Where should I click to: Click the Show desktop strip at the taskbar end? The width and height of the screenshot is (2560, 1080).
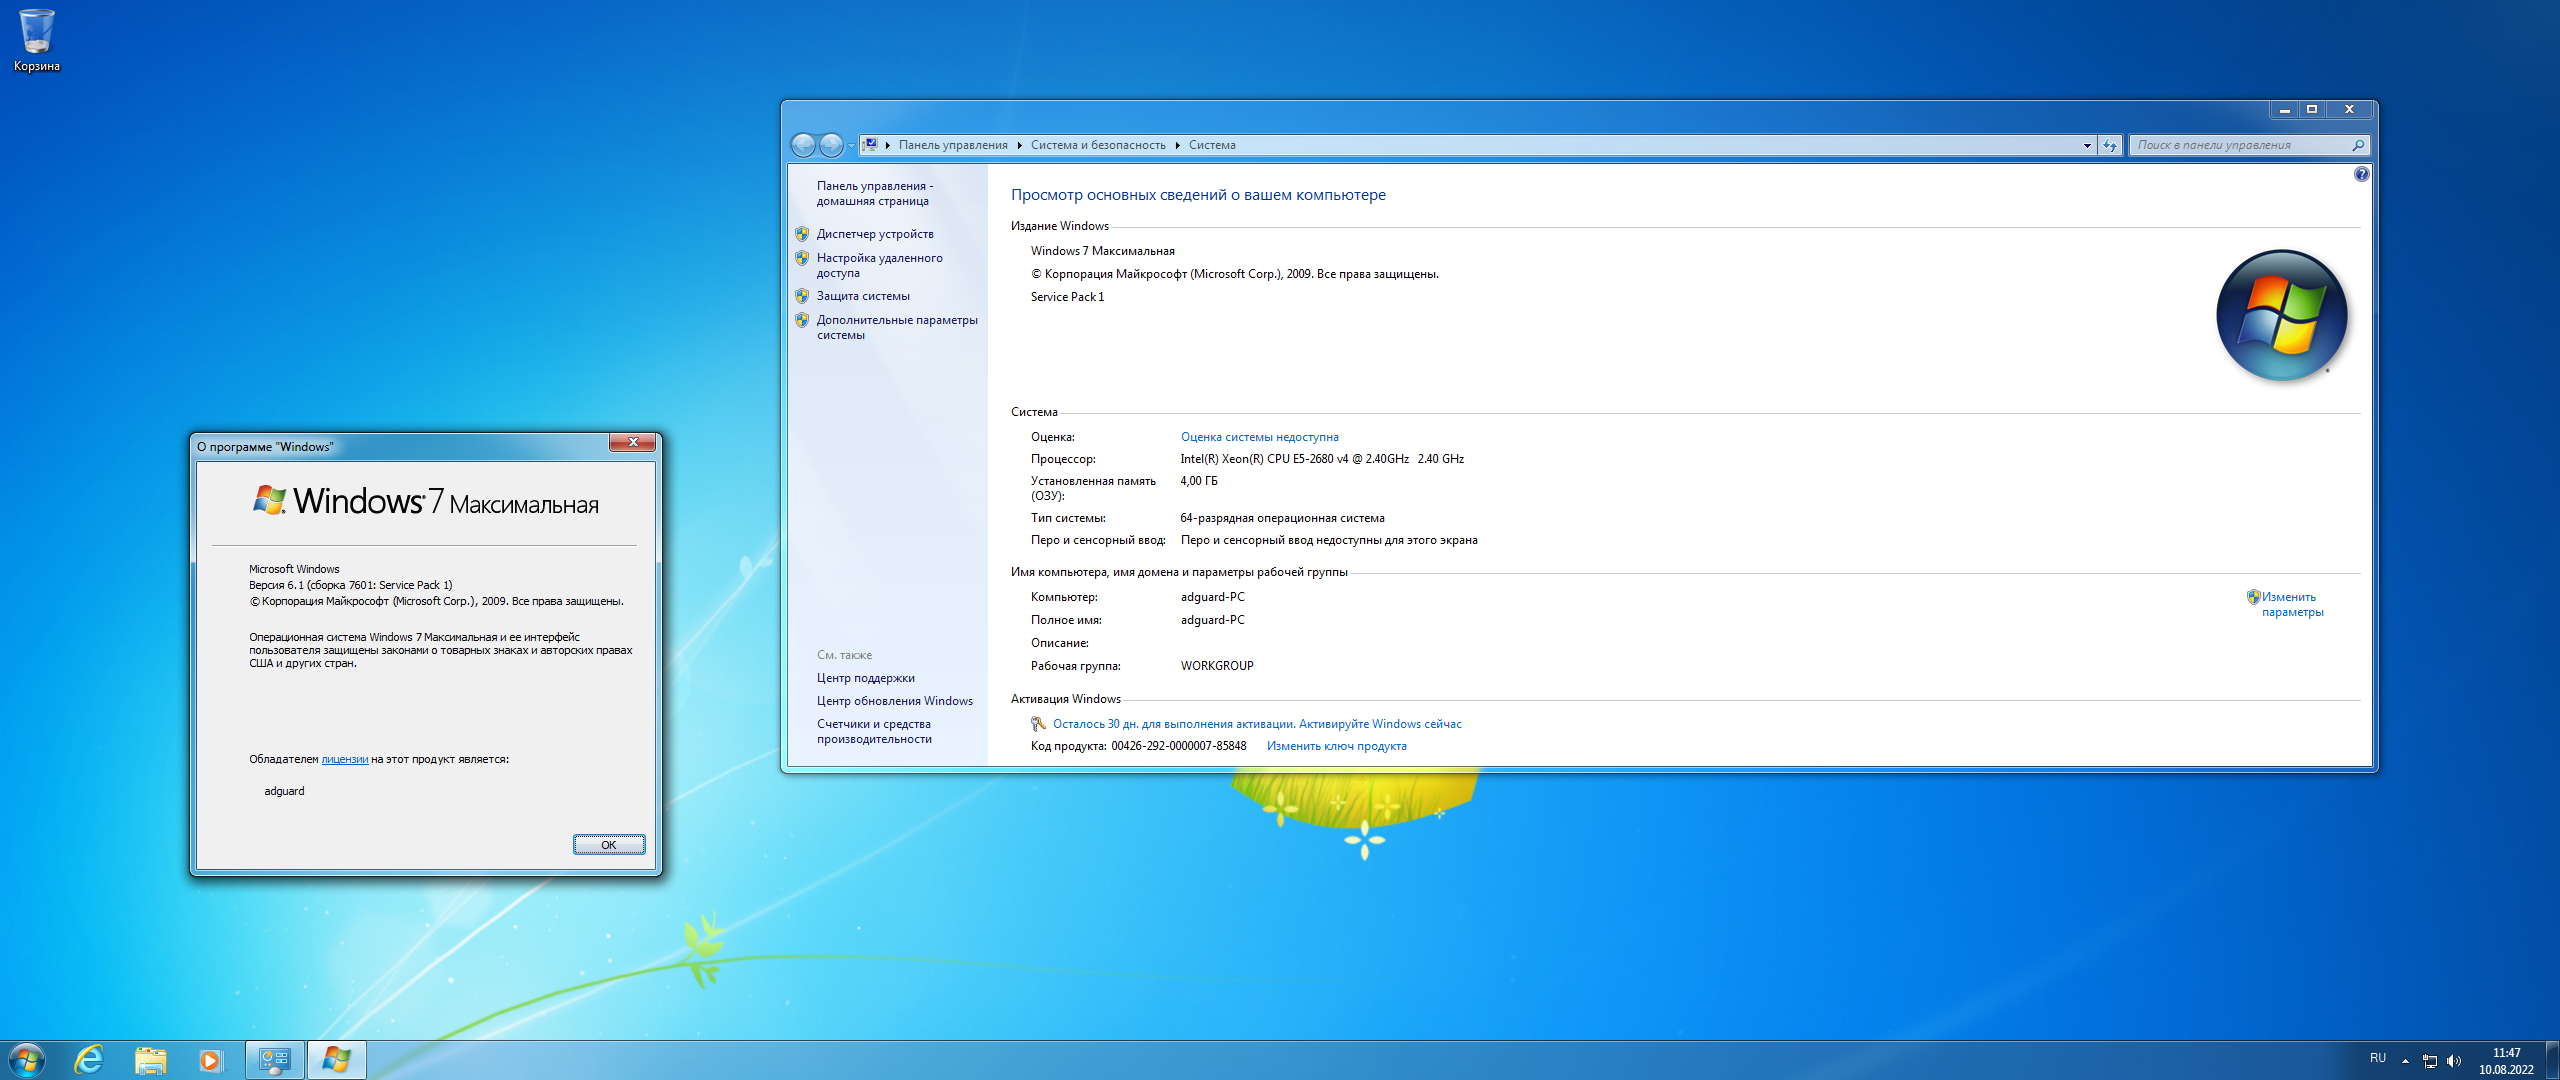pyautogui.click(x=2553, y=1060)
